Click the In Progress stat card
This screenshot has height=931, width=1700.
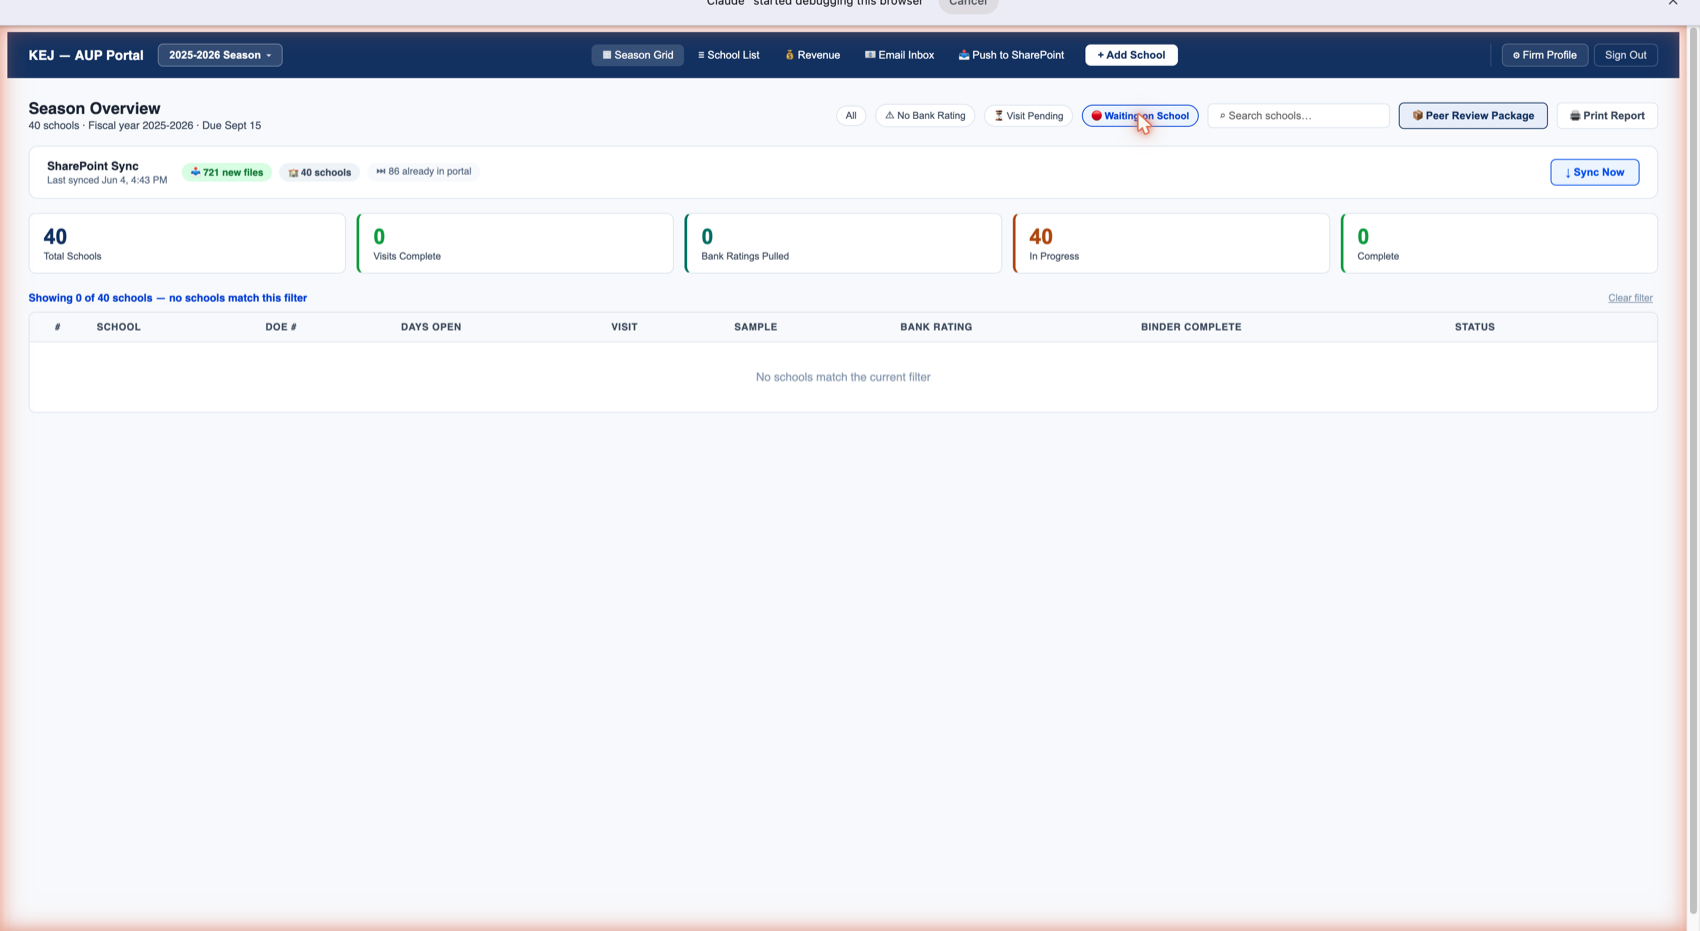(1171, 243)
